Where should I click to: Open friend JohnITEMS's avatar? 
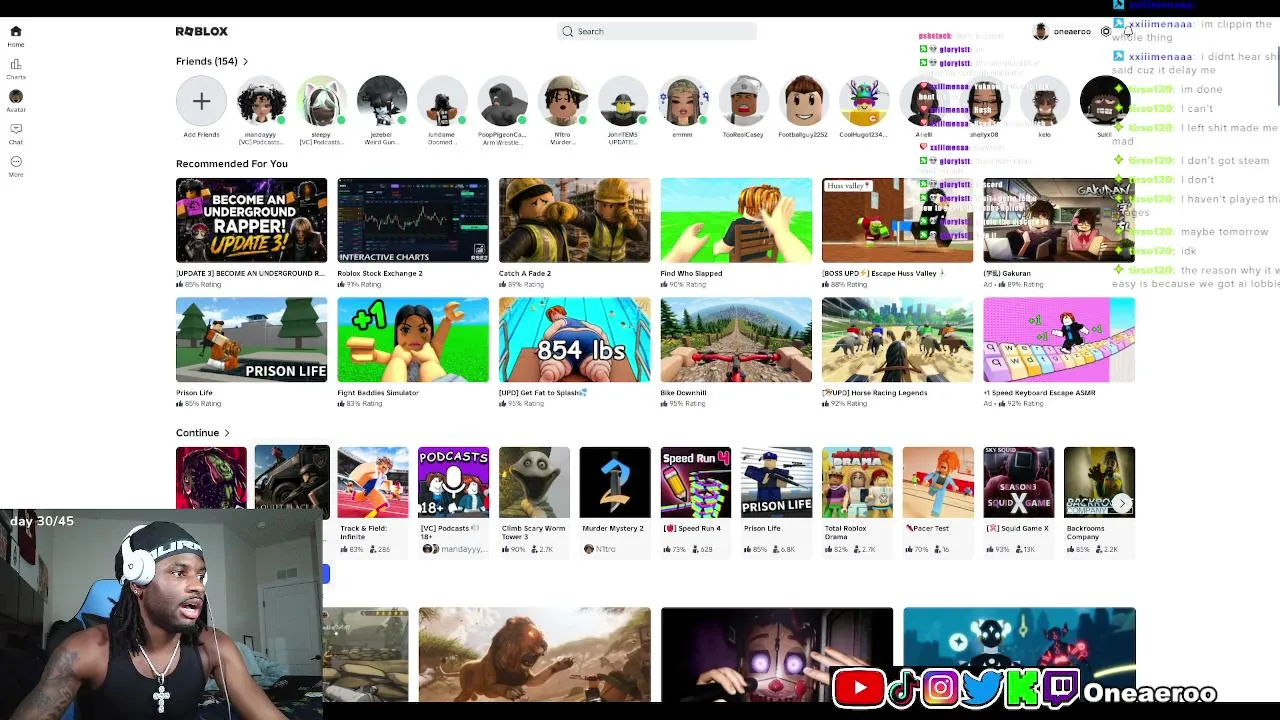coord(622,101)
